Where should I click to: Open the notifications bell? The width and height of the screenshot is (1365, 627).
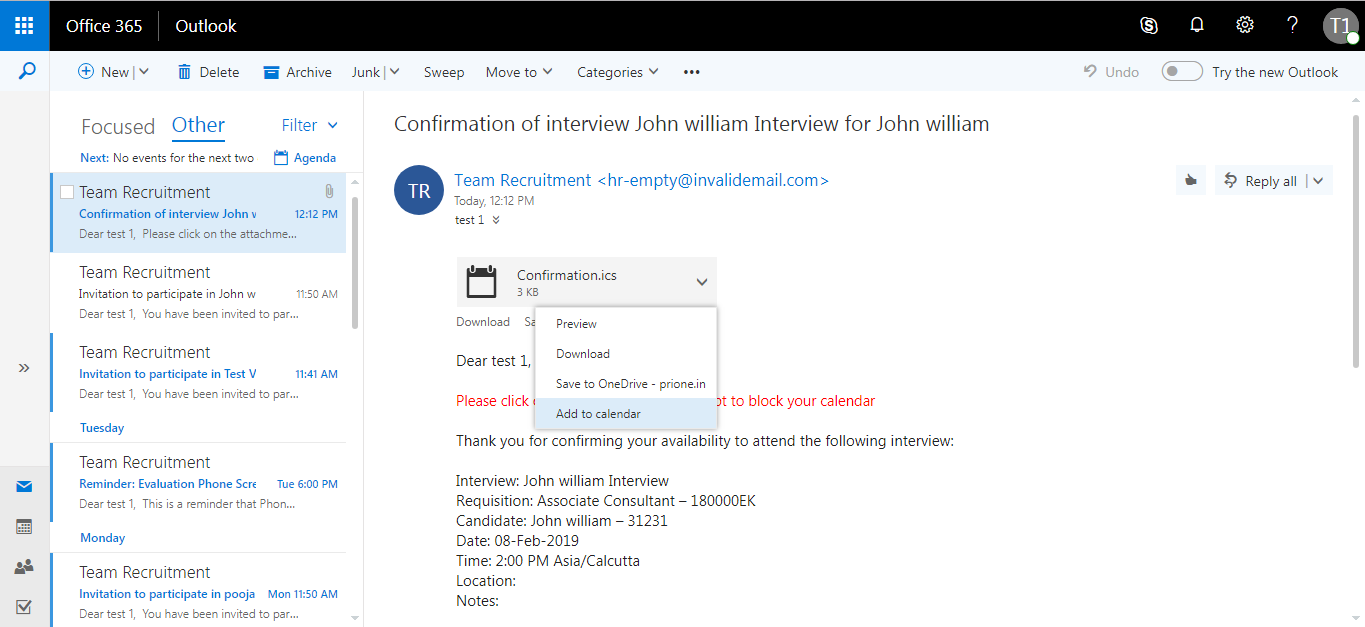1197,25
